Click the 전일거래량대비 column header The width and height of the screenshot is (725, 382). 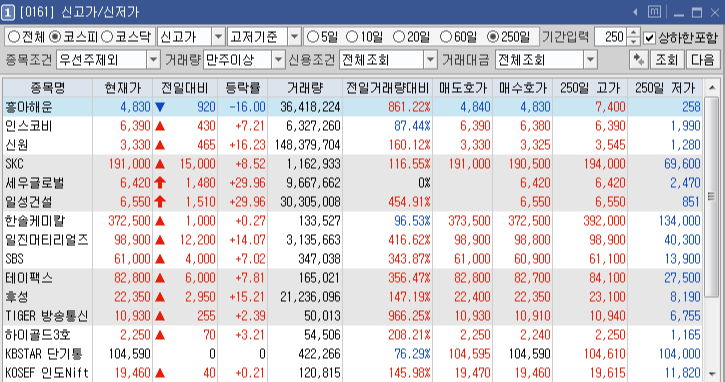(387, 88)
